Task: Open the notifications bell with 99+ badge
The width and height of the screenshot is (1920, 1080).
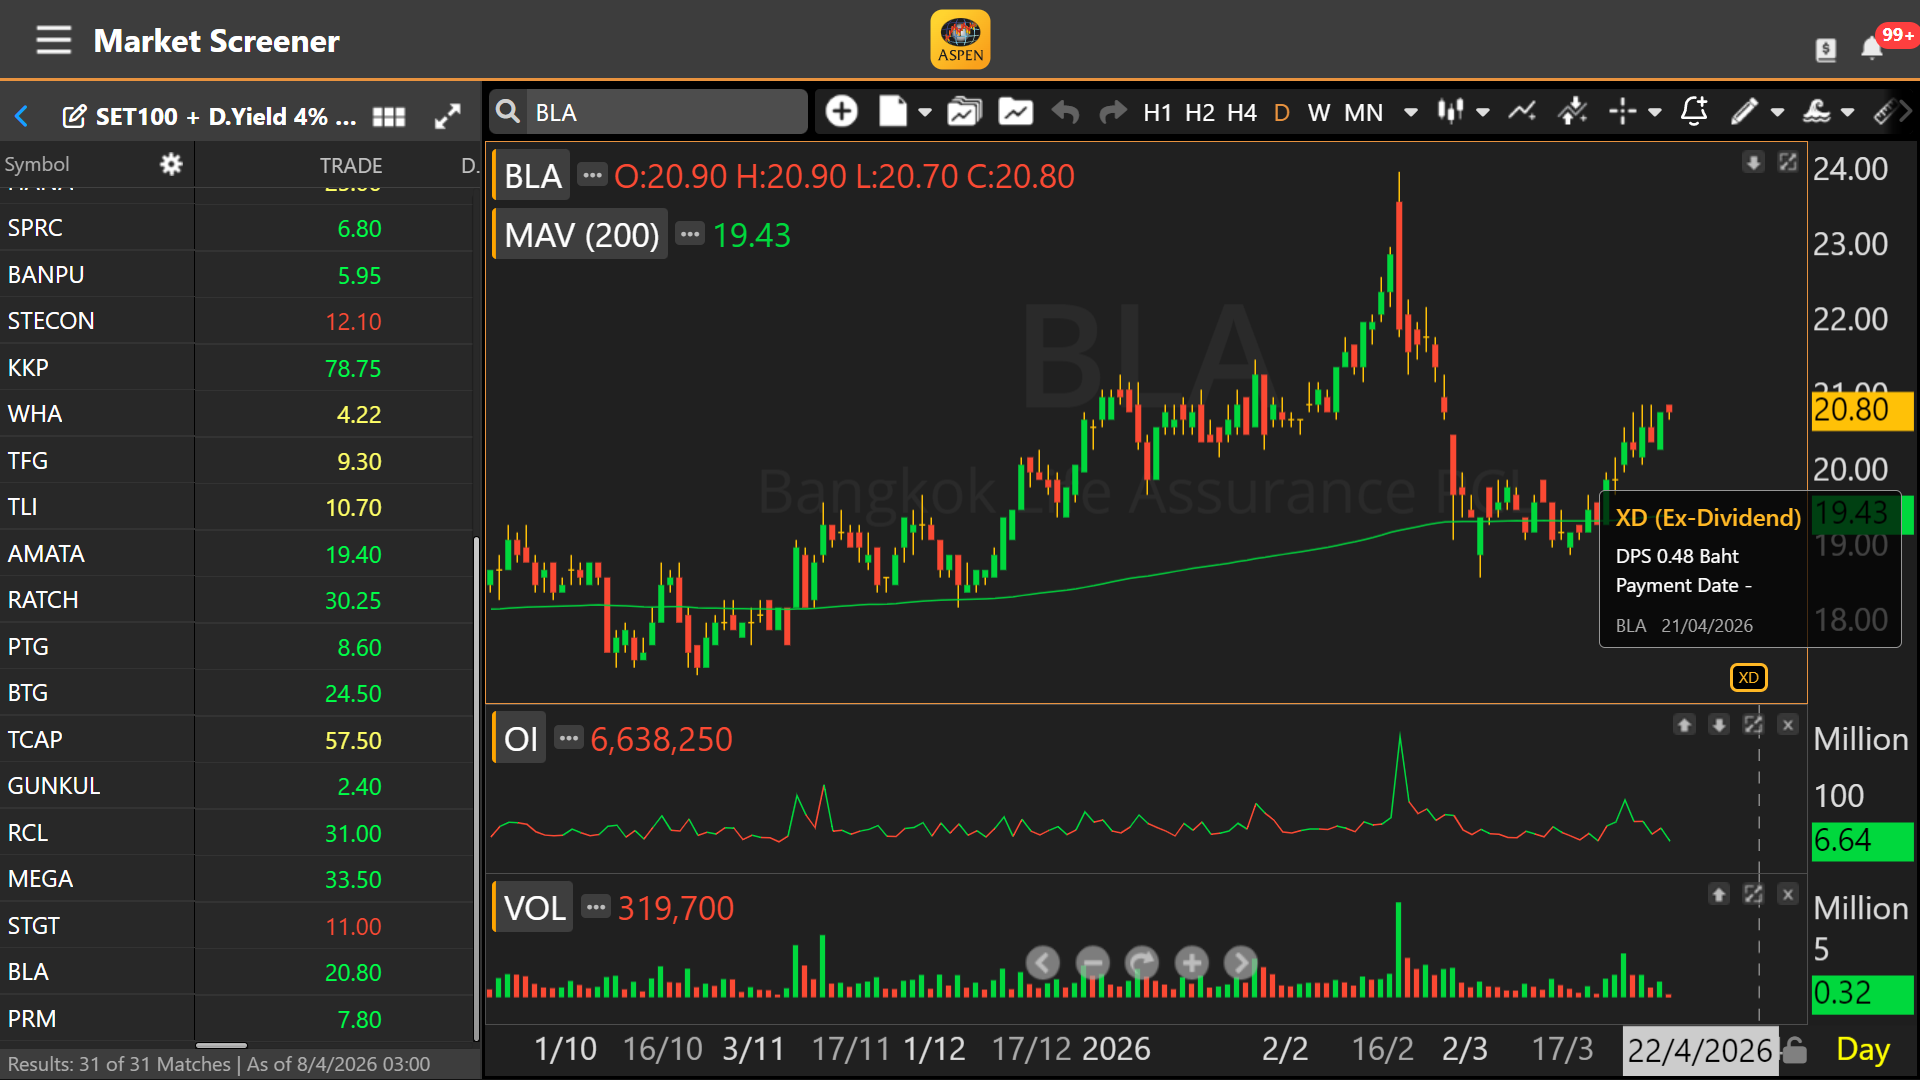Action: (x=1872, y=48)
